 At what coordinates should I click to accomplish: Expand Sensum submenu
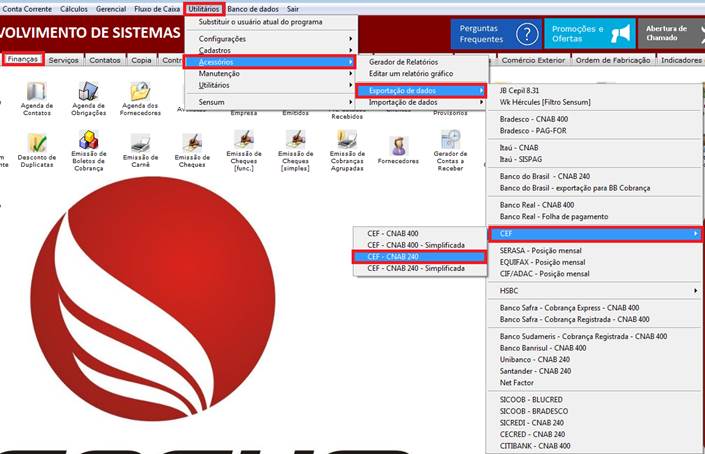[271, 102]
